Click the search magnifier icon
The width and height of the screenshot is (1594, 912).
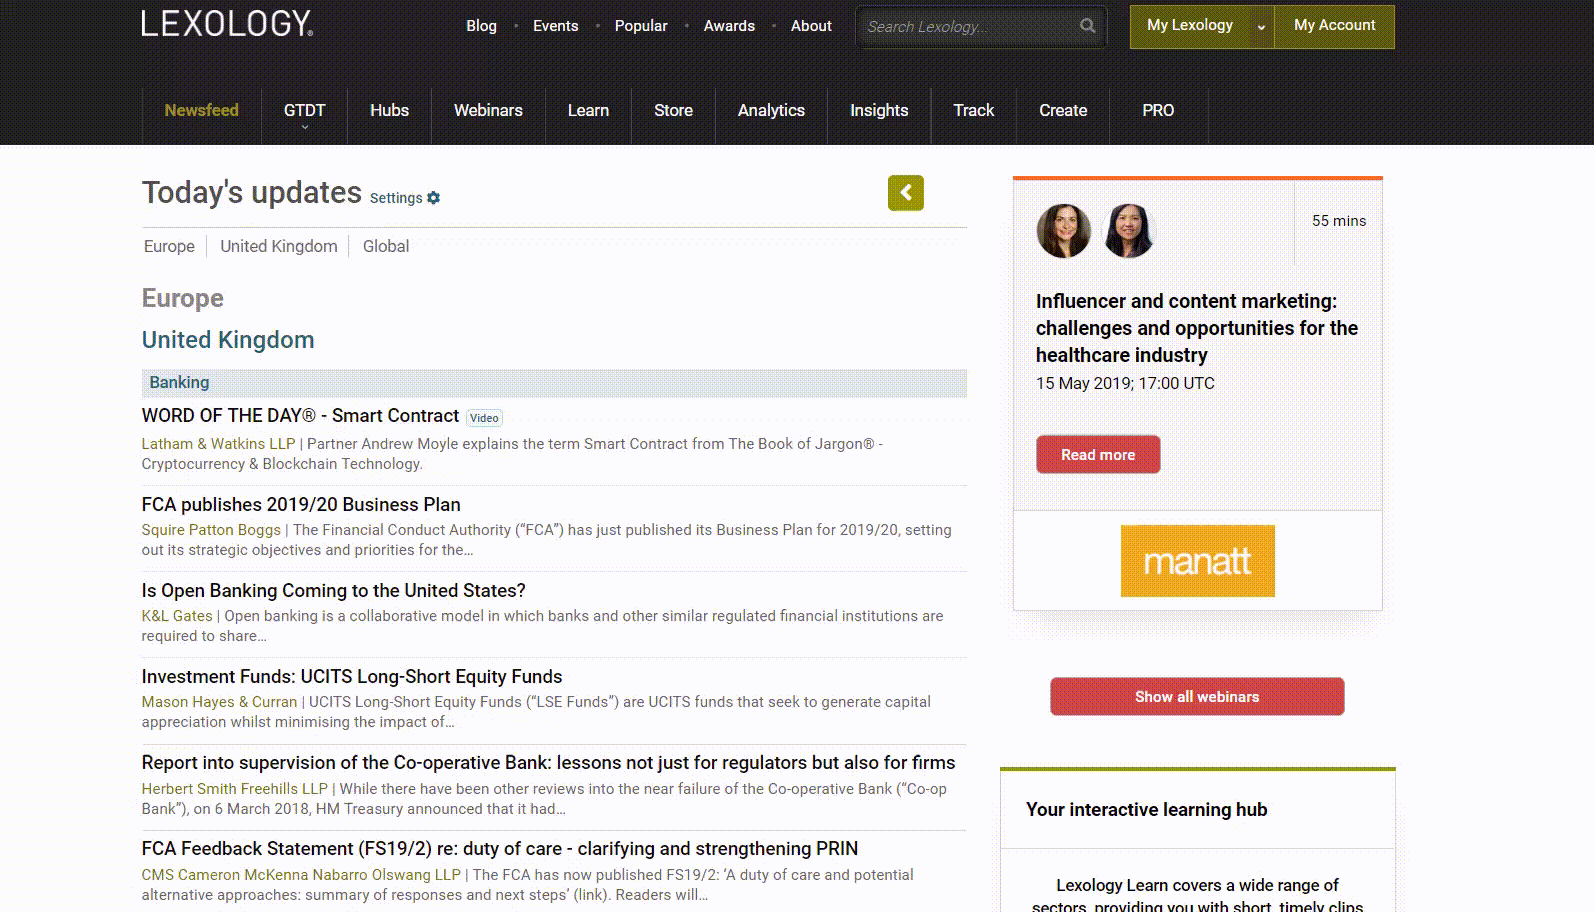(1087, 26)
